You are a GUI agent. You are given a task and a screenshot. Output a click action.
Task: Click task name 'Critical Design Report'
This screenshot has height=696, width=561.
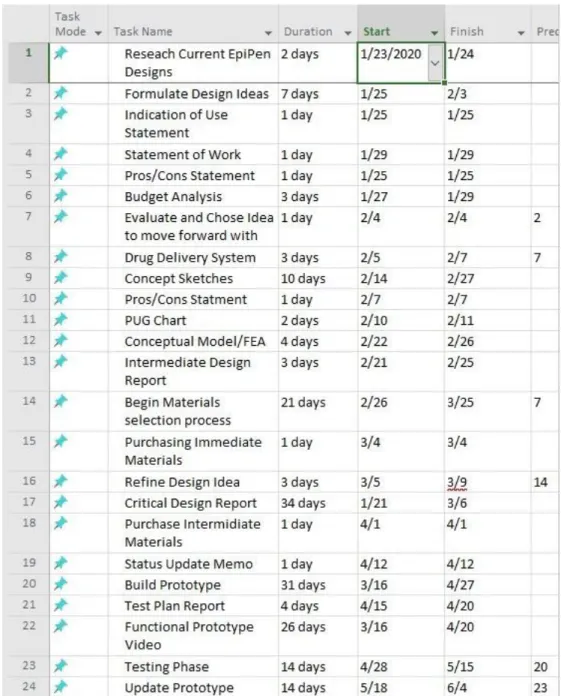pyautogui.click(x=190, y=503)
